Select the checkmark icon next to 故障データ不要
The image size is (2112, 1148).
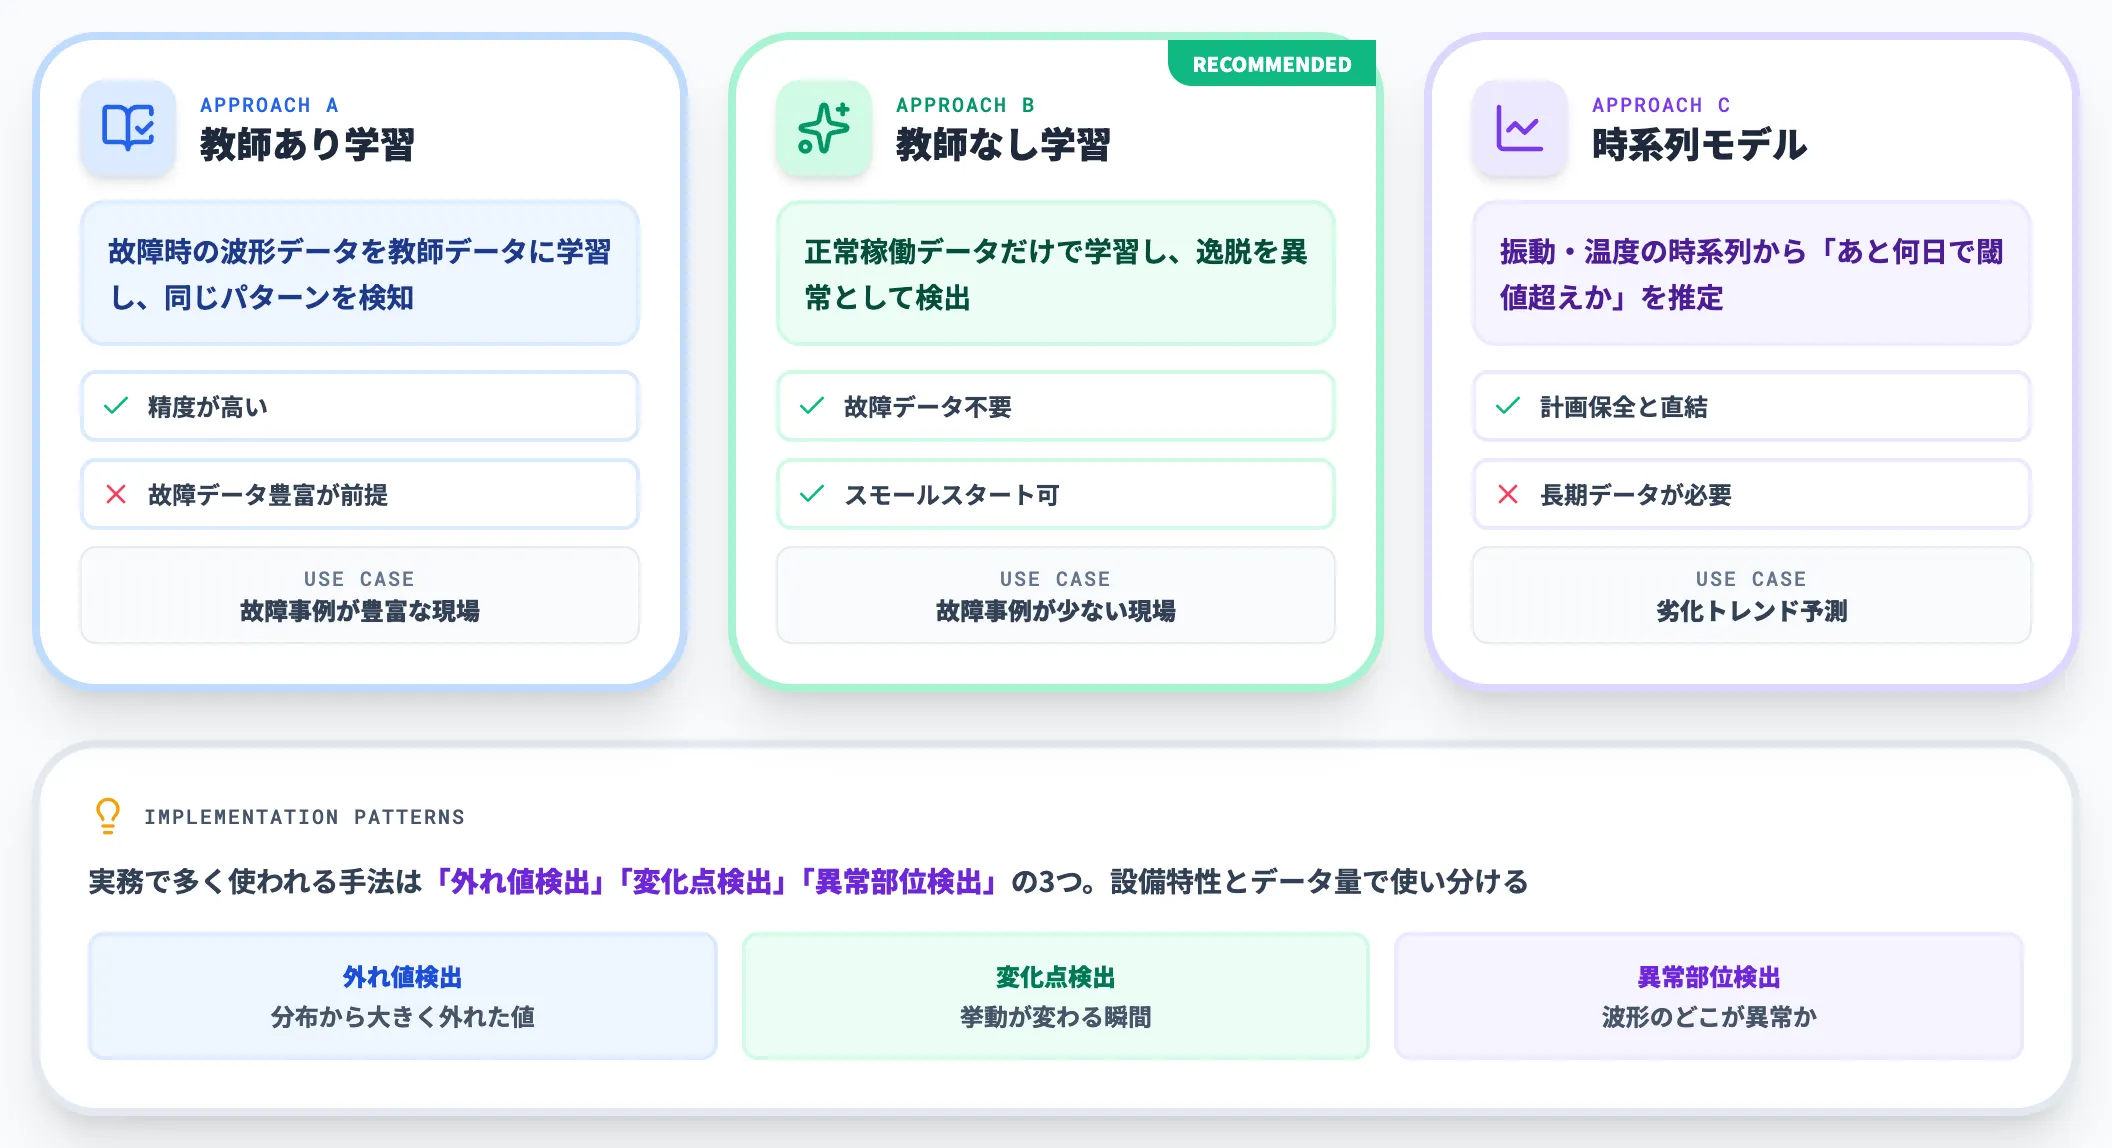coord(810,406)
